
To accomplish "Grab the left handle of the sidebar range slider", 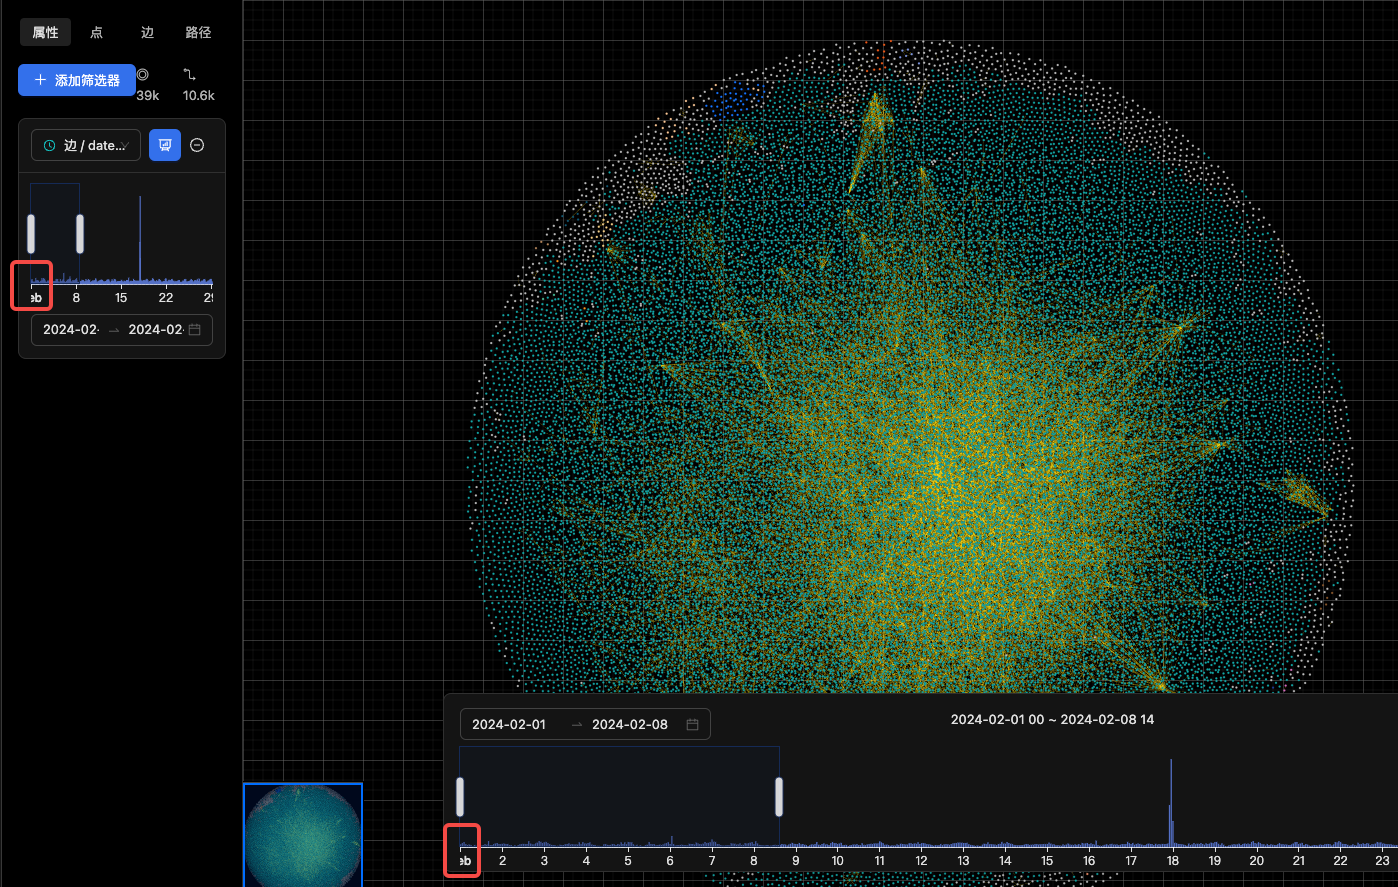I will pyautogui.click(x=31, y=234).
